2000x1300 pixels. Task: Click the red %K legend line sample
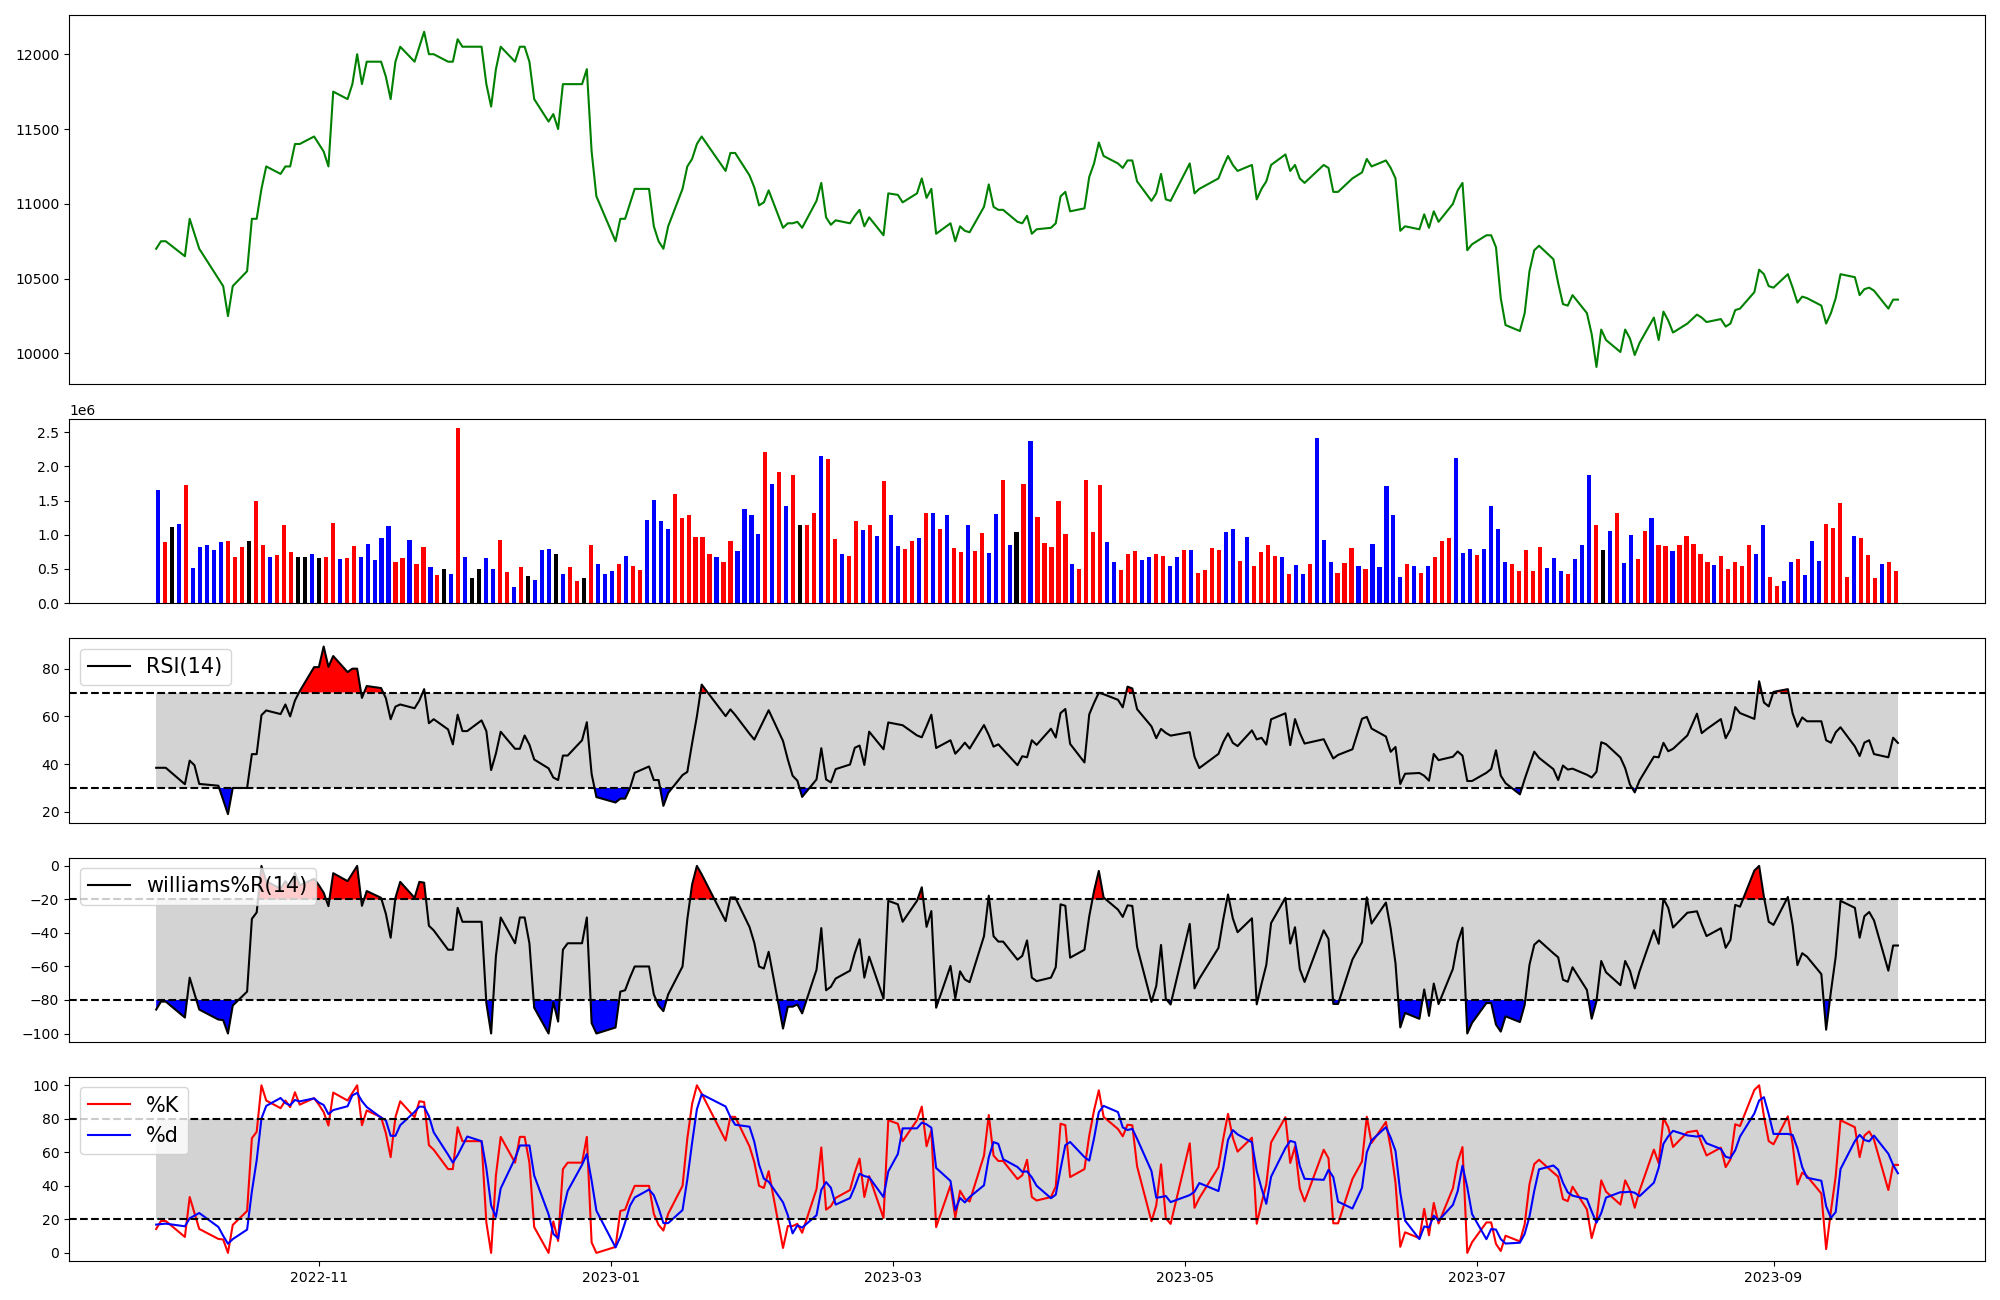click(110, 1104)
